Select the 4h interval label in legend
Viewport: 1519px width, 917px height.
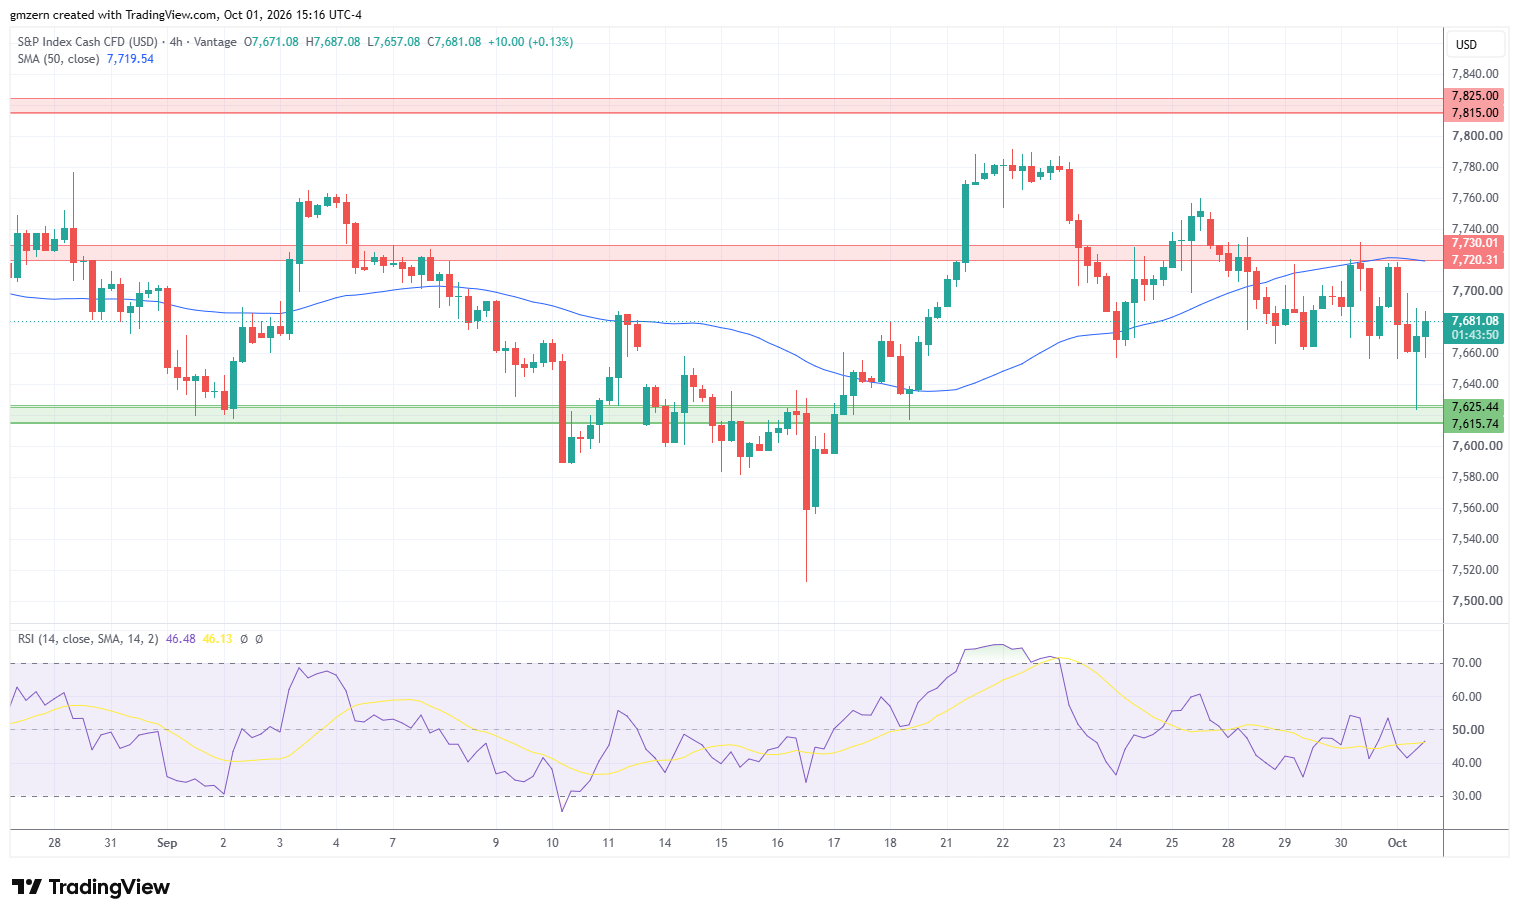click(176, 42)
